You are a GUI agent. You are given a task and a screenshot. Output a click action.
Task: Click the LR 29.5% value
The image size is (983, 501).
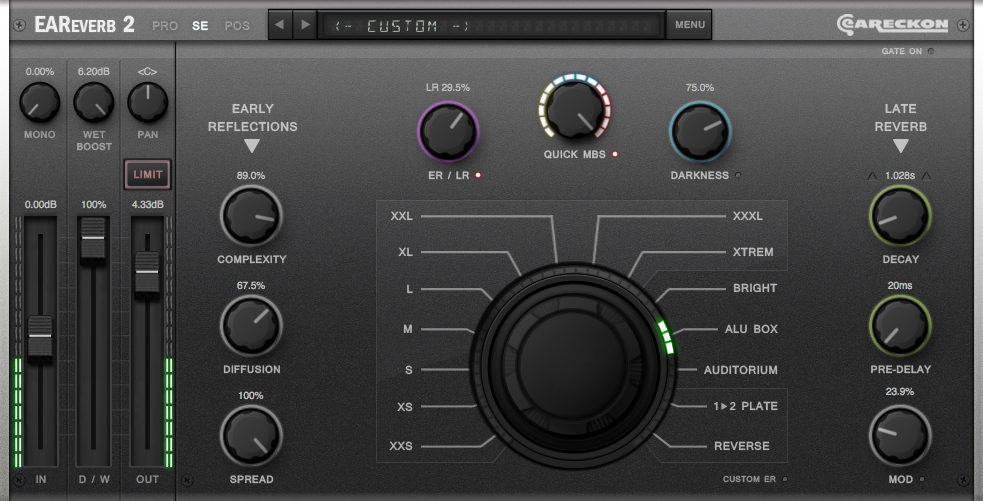point(448,87)
